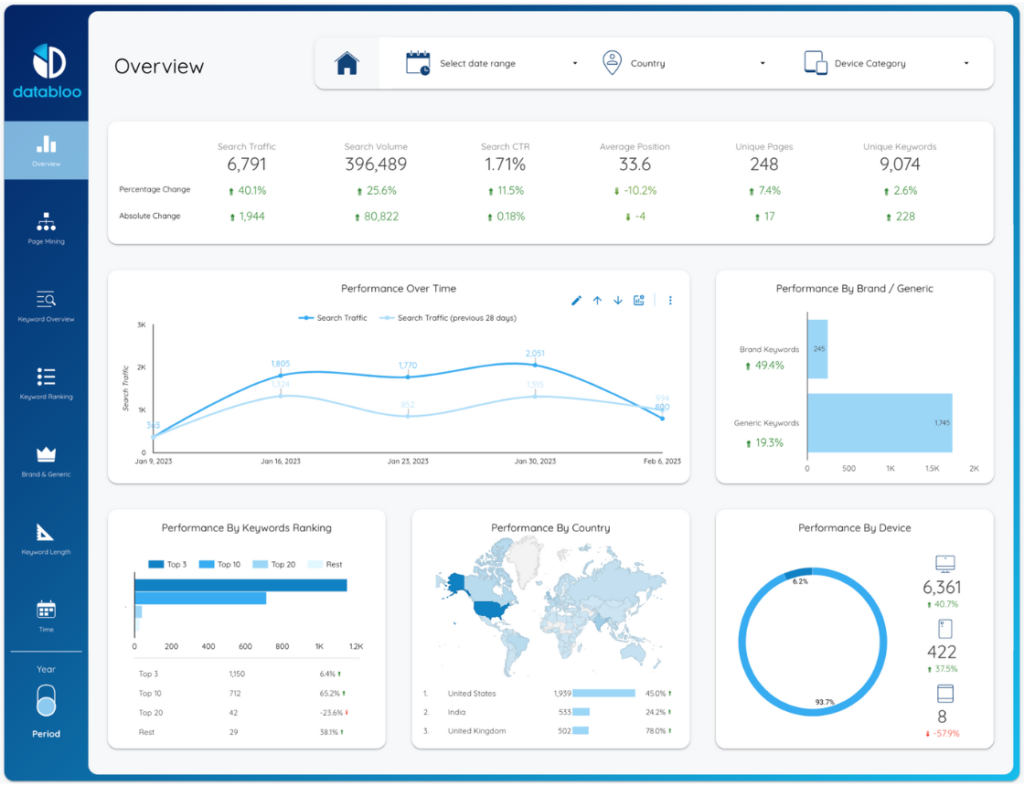Open the three-dot chart options menu
The image size is (1024, 786).
coord(670,300)
